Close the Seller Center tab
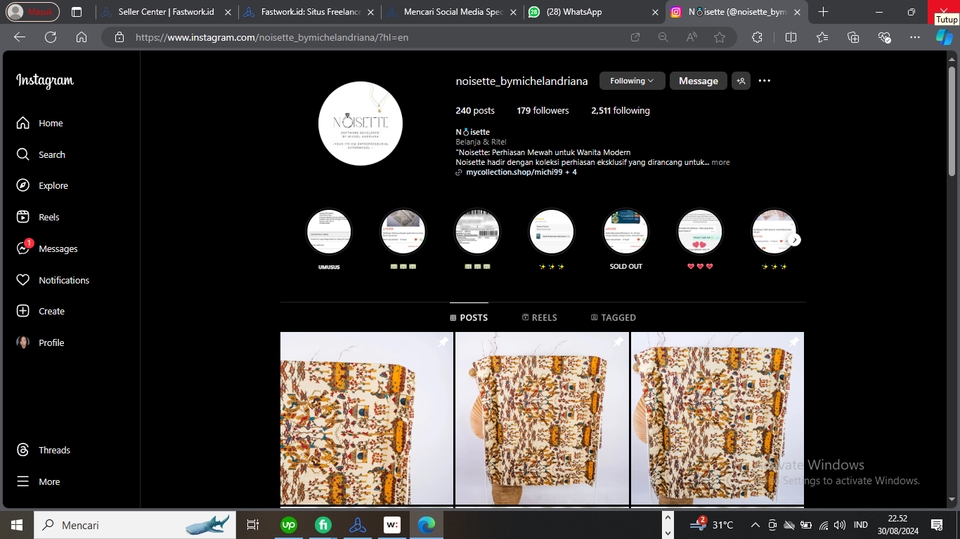 point(228,12)
